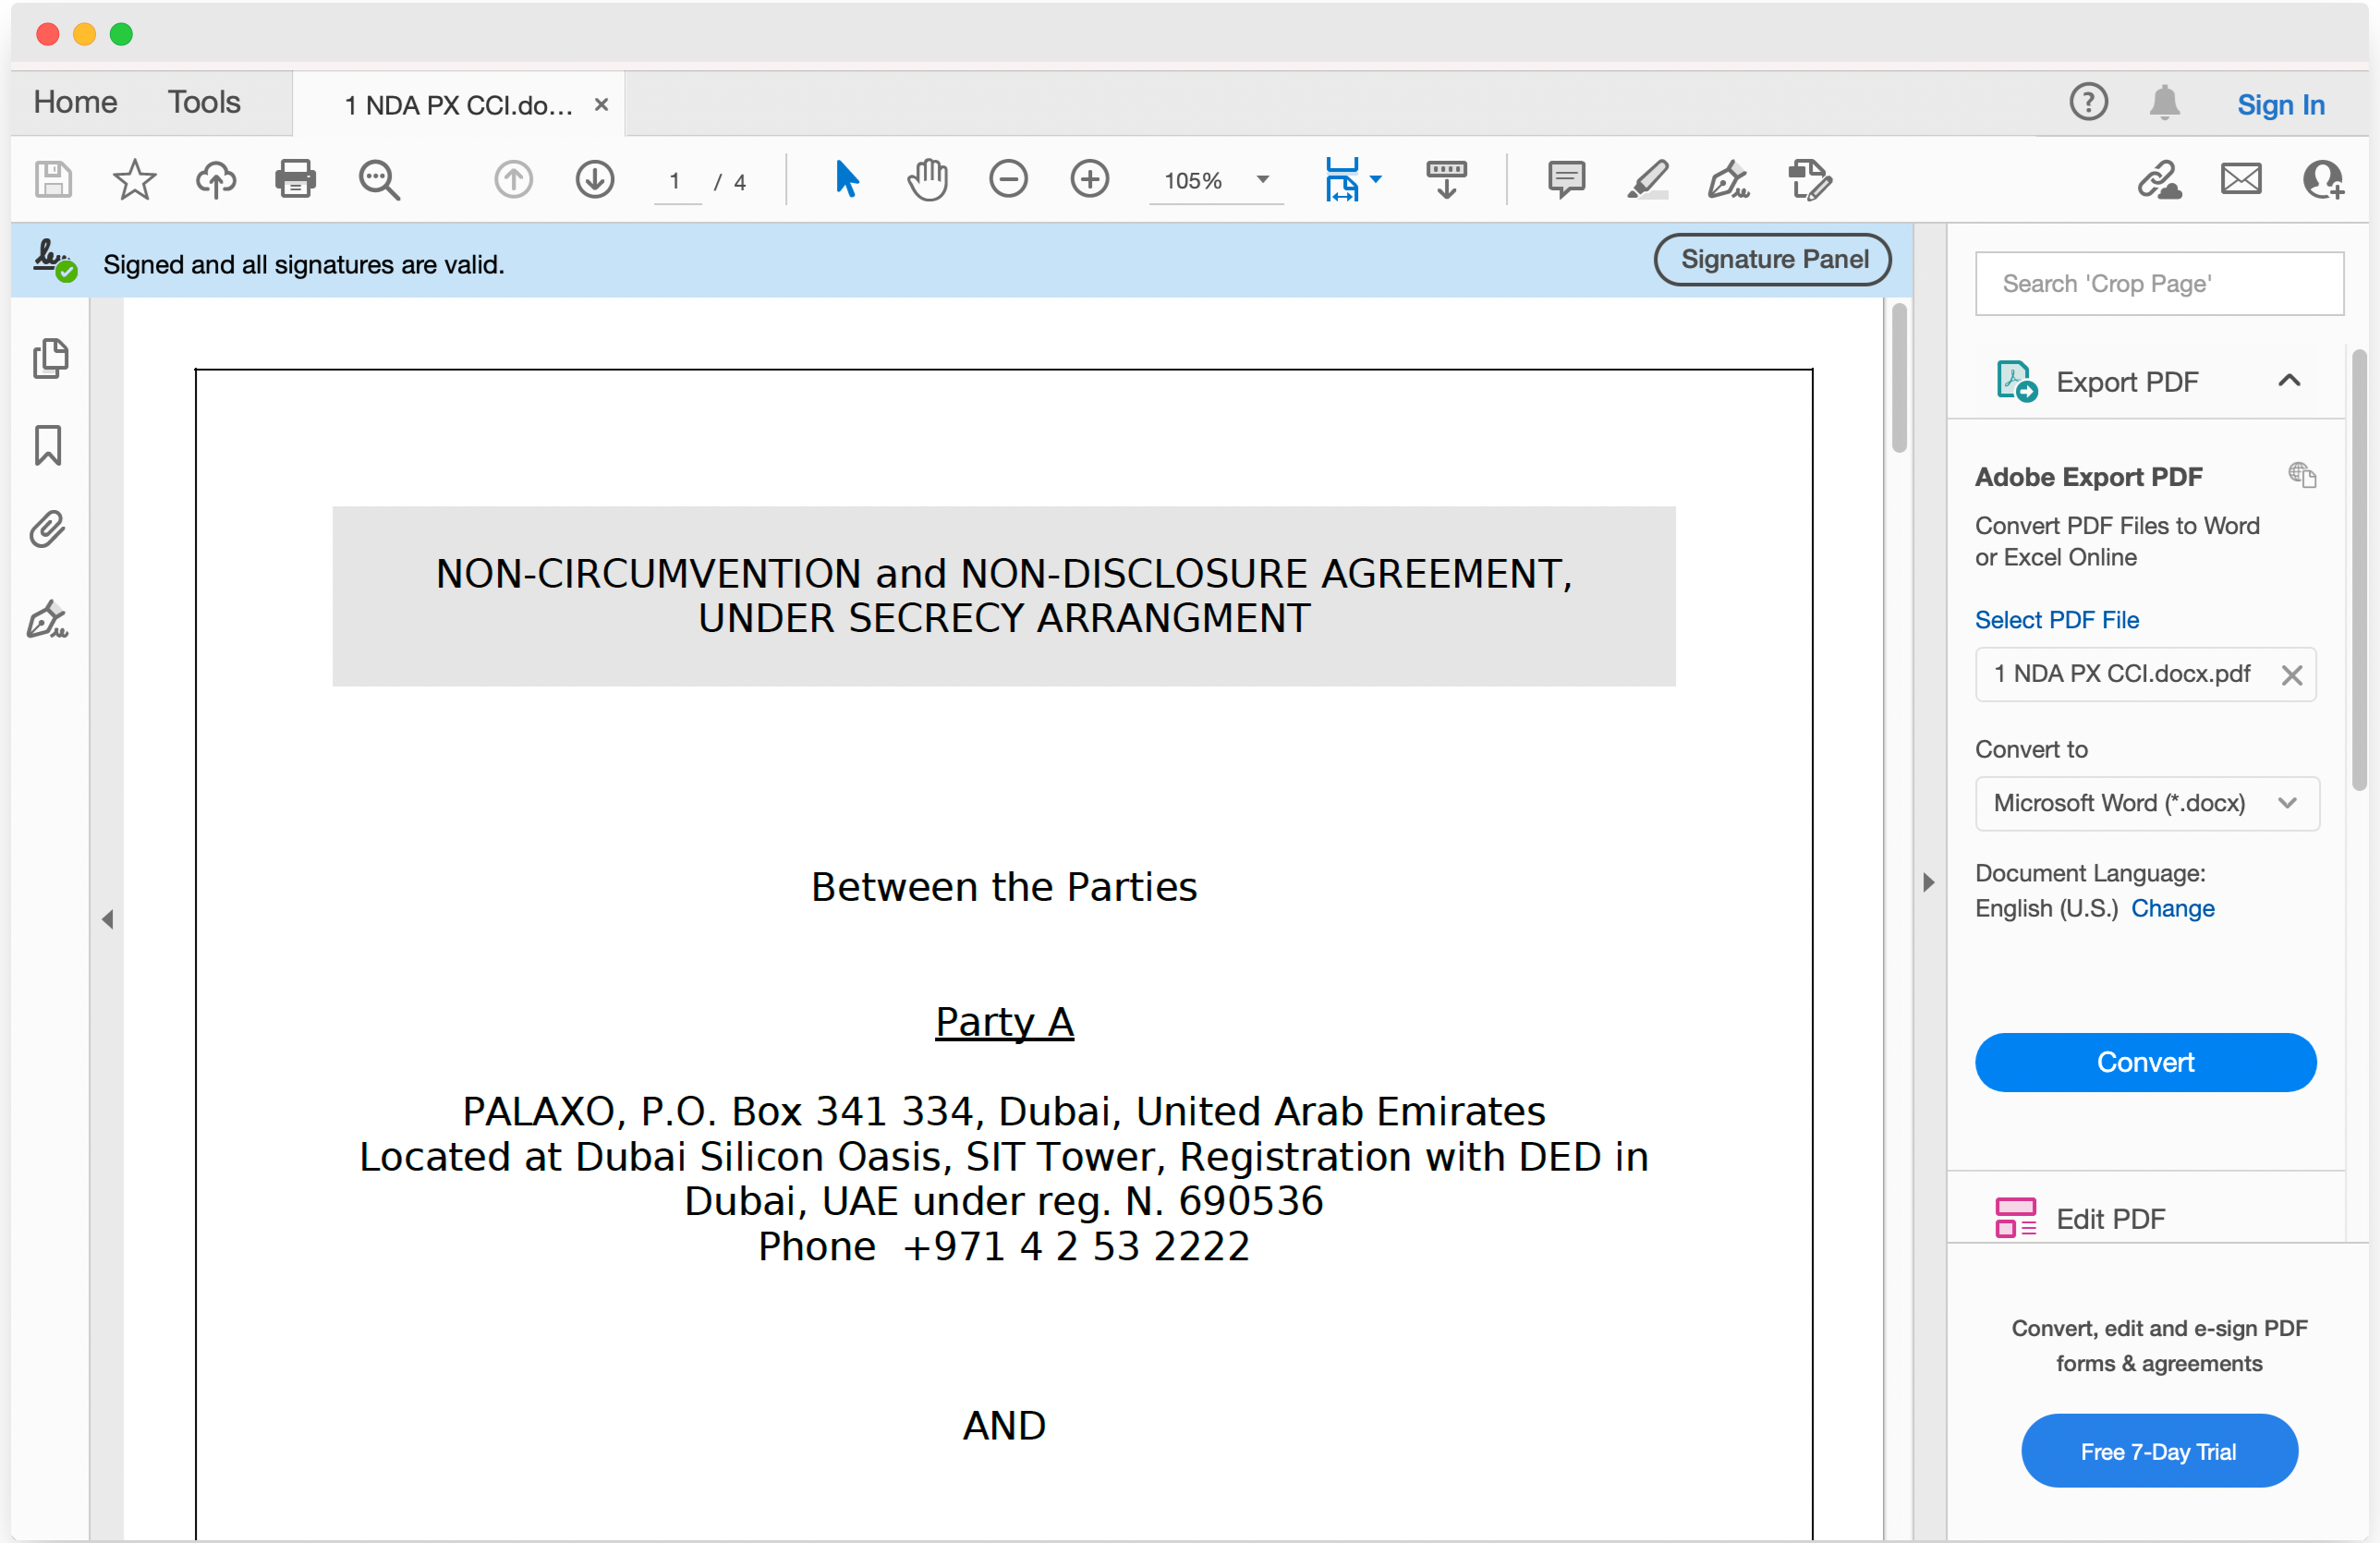
Task: Click the Print file icon
Action: [x=295, y=180]
